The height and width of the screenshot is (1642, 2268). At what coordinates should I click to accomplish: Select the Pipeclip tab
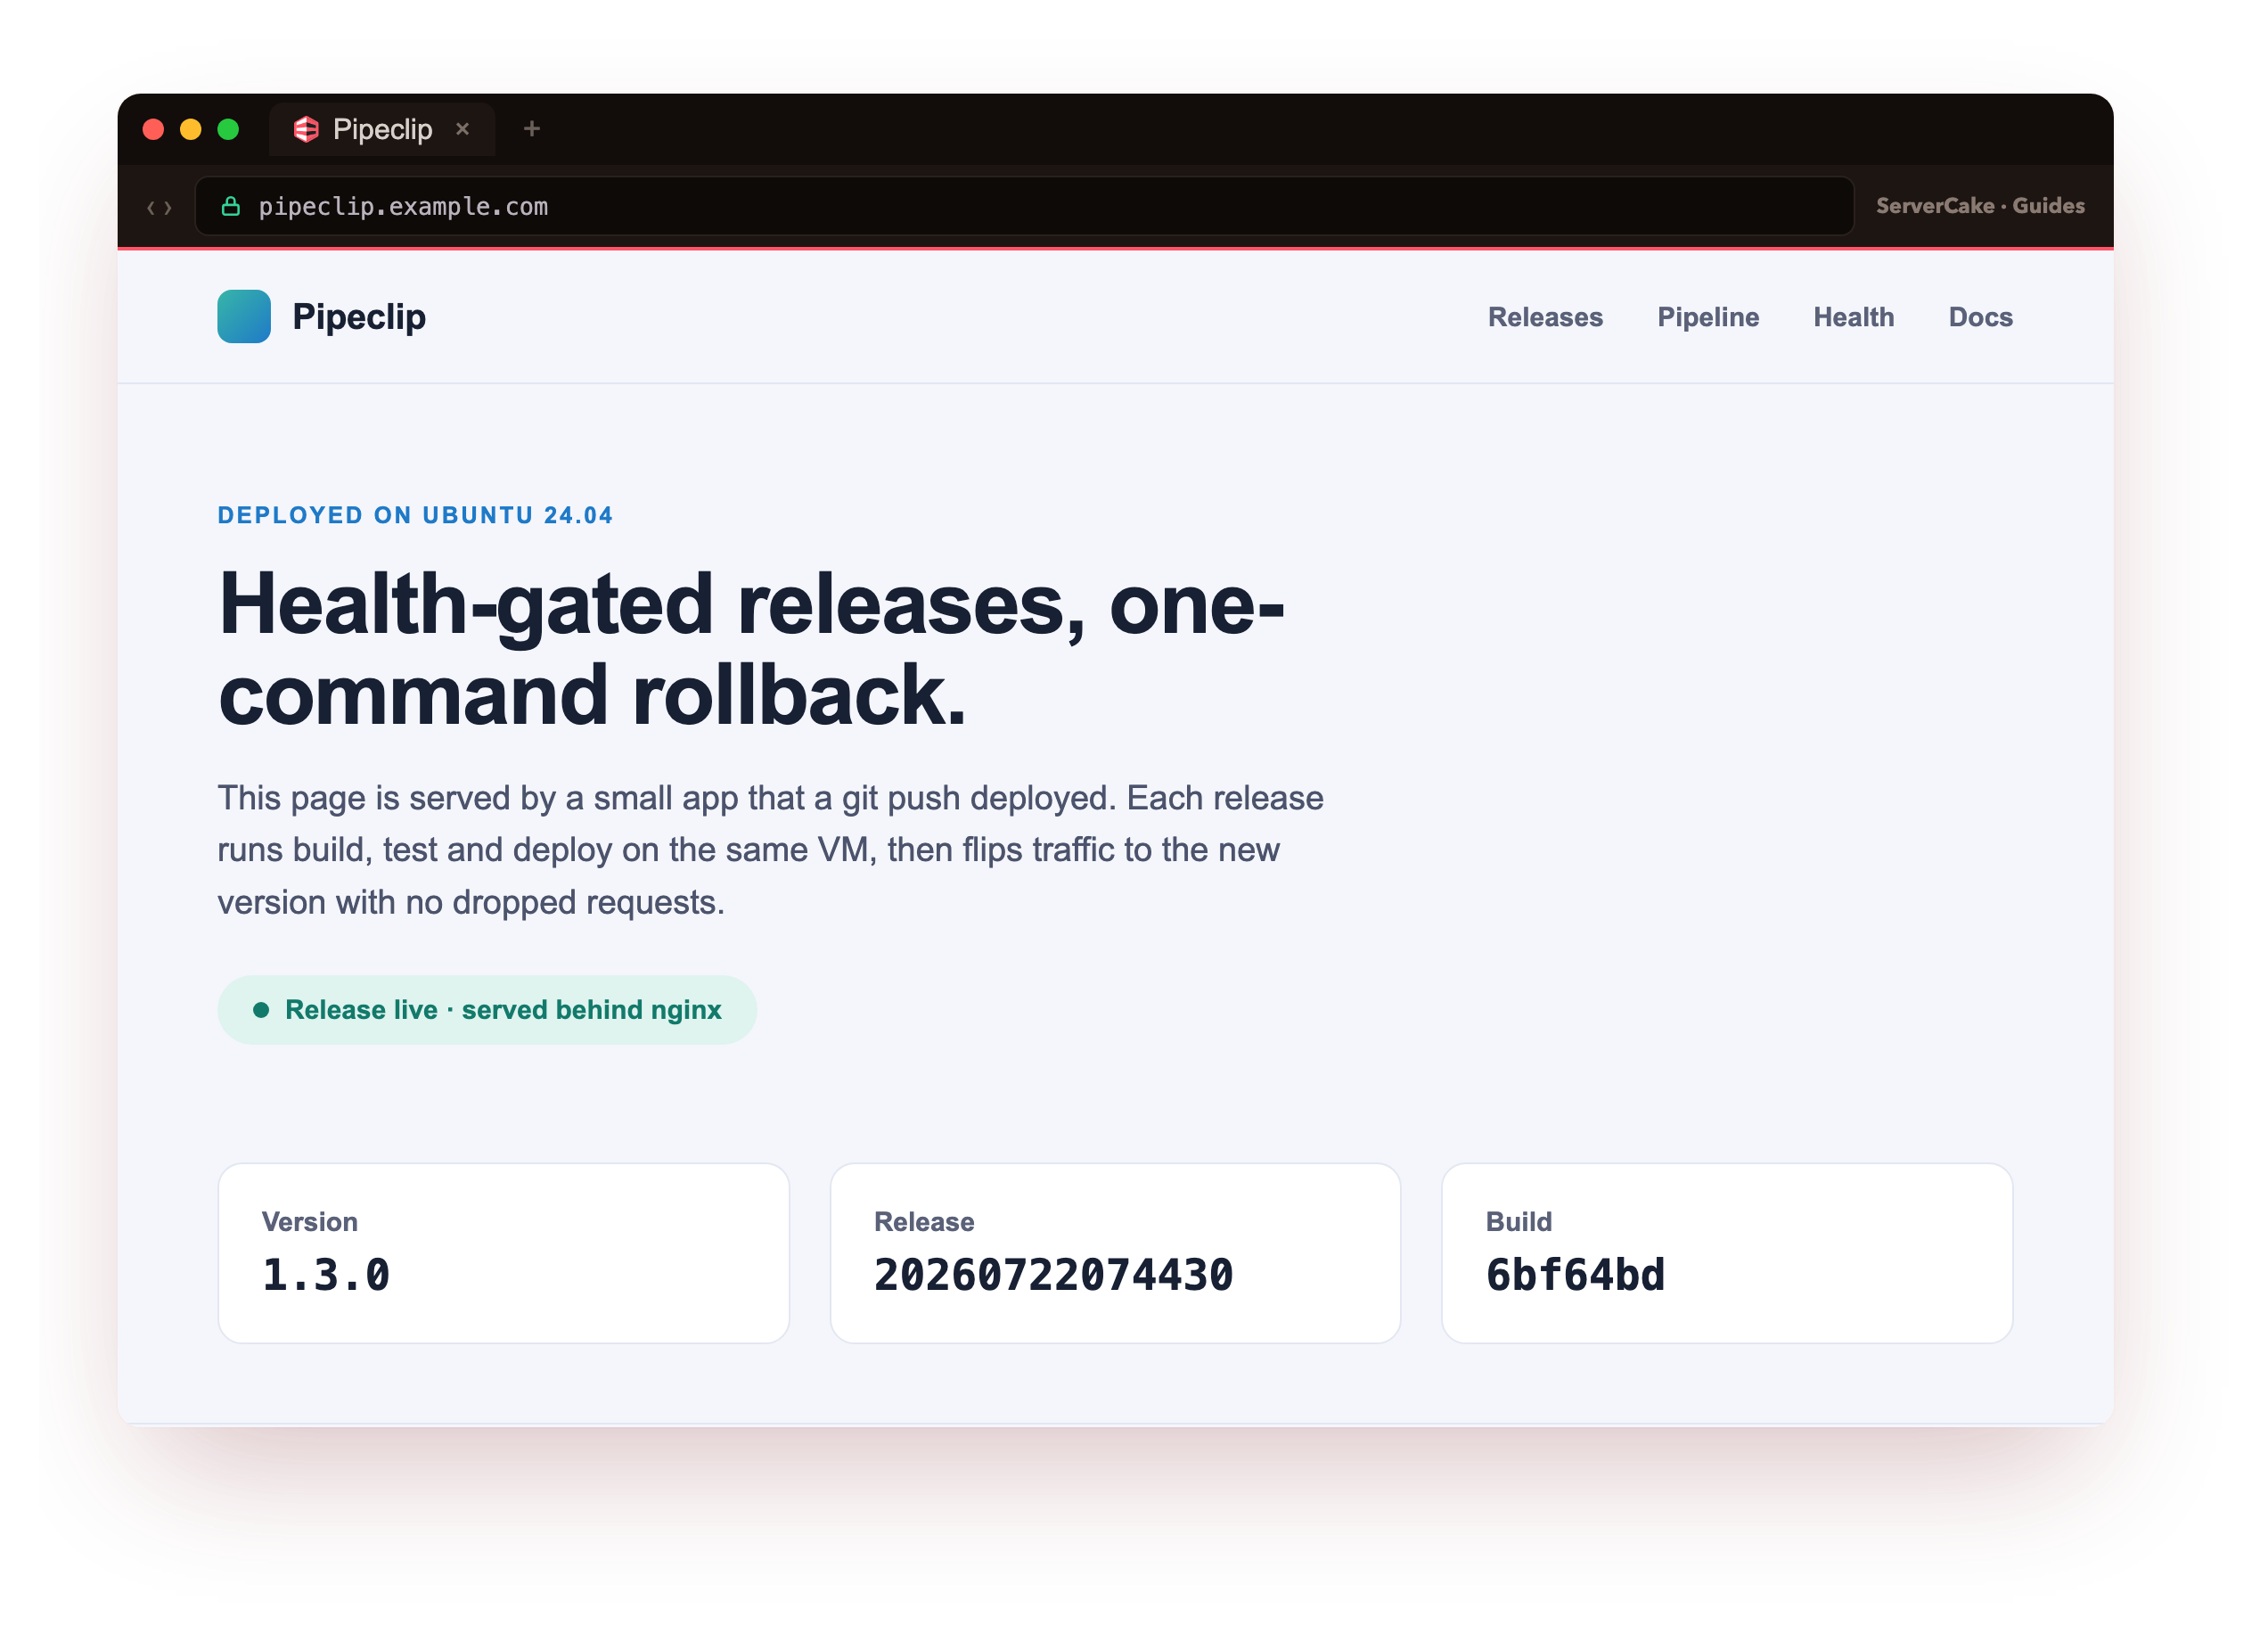tap(383, 130)
